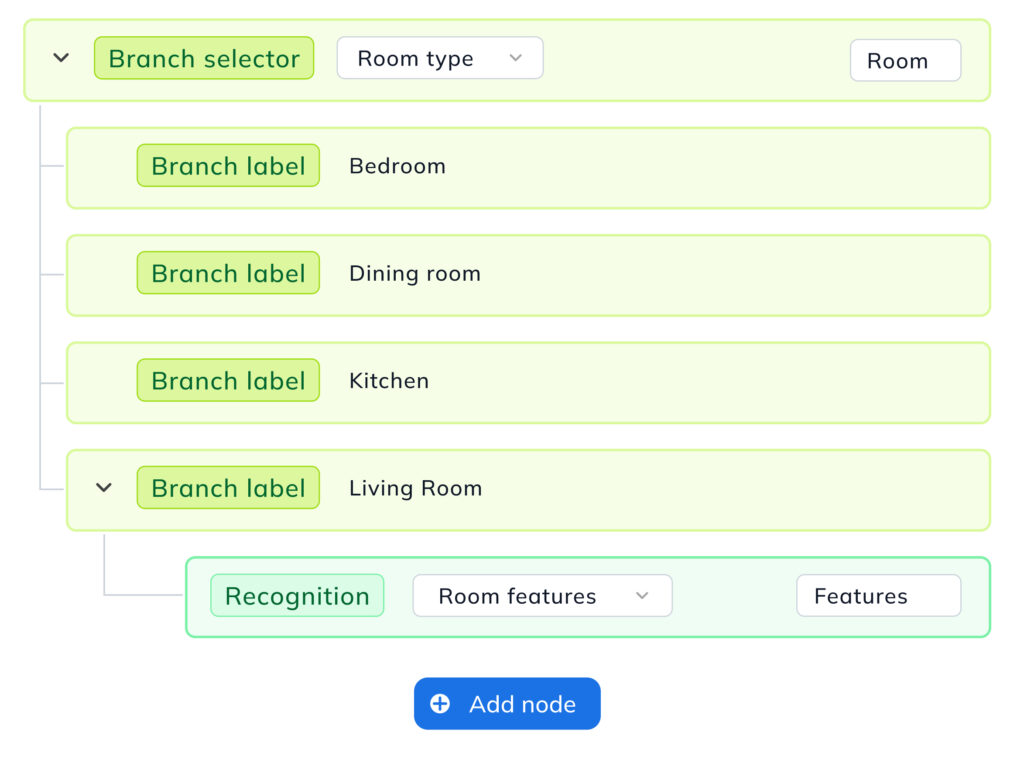Click the Branch label badge for Living Room
This screenshot has height=760, width=1024.
click(228, 487)
